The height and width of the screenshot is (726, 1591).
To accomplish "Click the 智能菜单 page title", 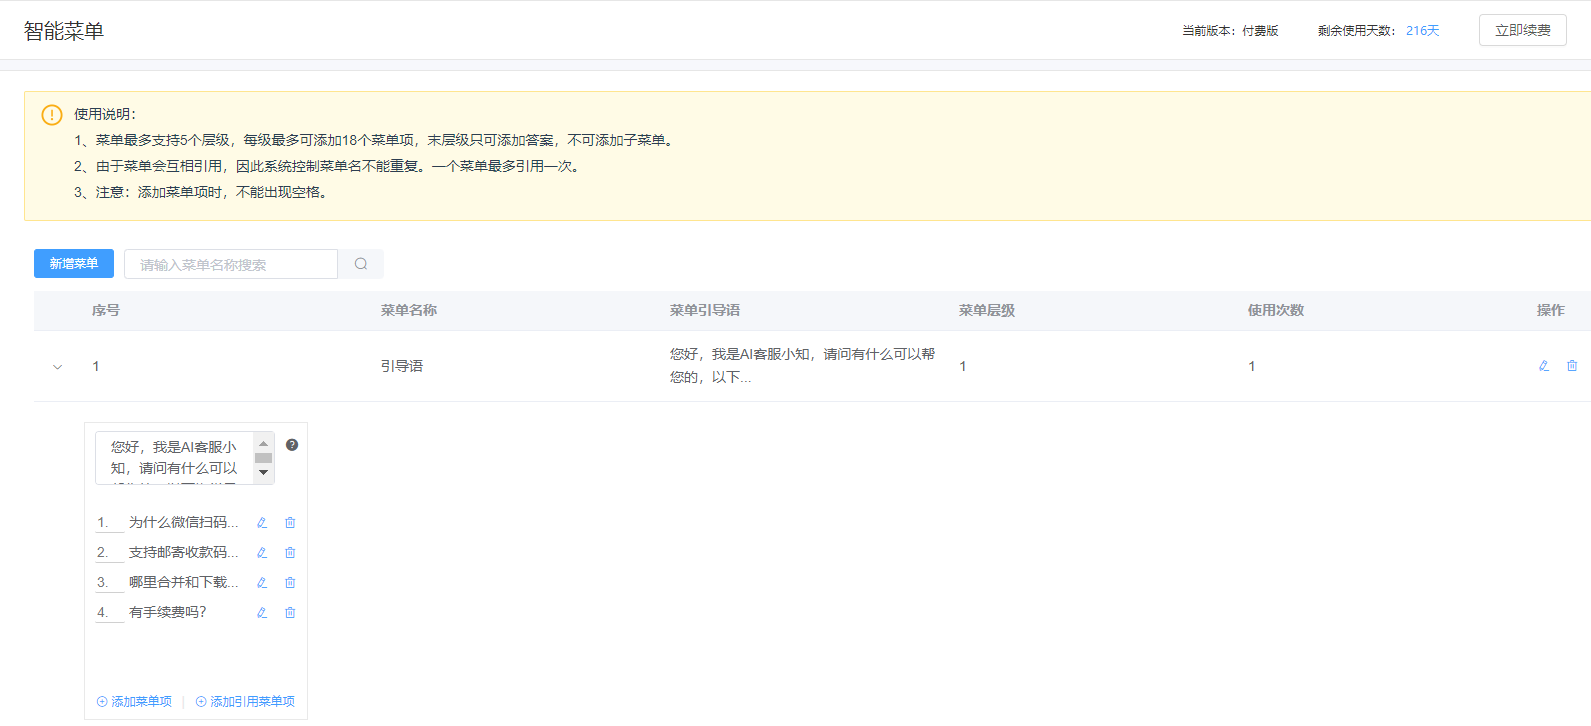I will click(x=64, y=31).
